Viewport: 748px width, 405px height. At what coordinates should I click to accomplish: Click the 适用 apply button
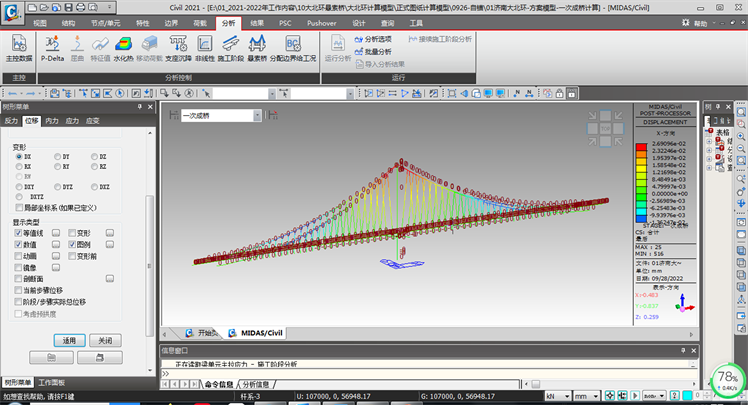[x=69, y=340]
